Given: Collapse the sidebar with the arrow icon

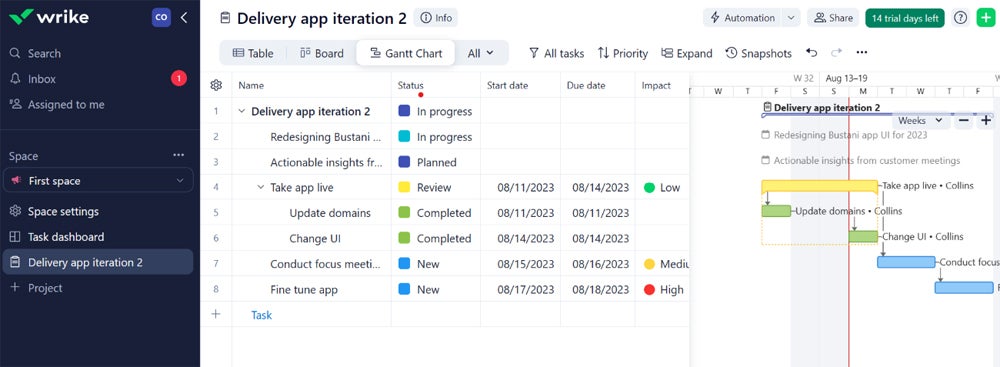Looking at the screenshot, I should click(184, 18).
